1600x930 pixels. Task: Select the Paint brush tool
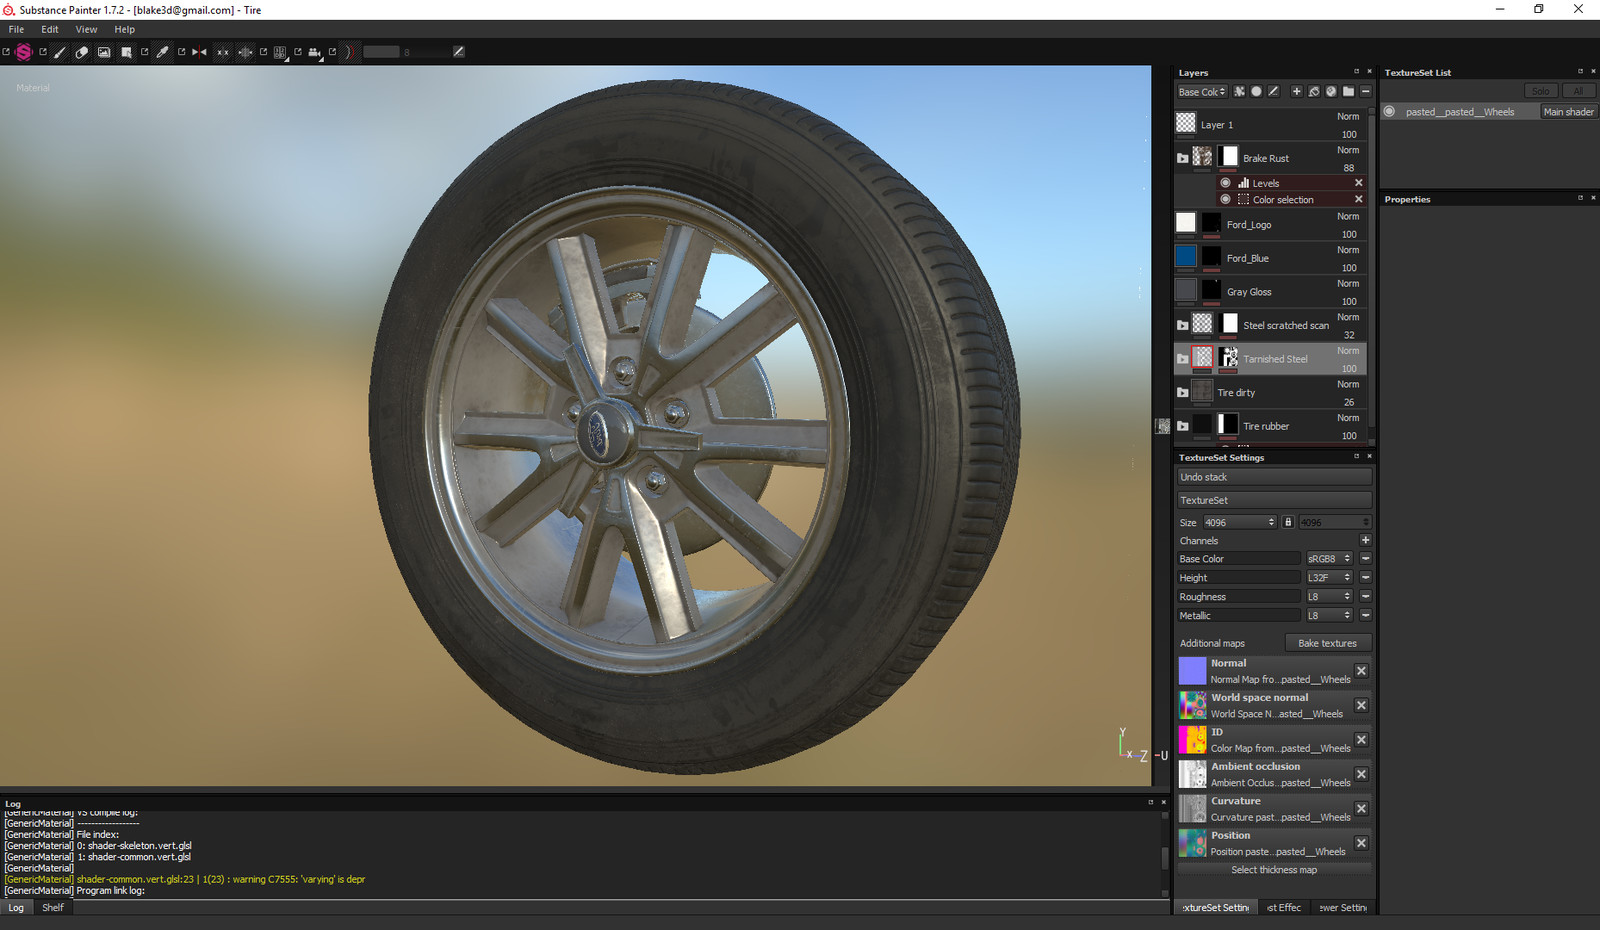click(x=60, y=52)
